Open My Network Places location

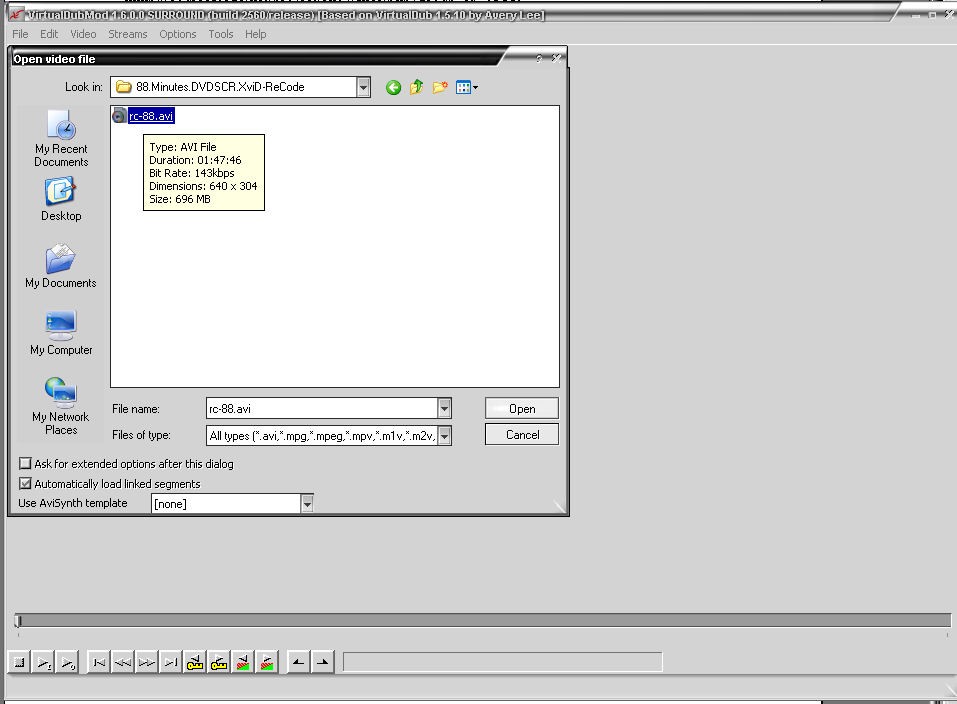point(61,407)
